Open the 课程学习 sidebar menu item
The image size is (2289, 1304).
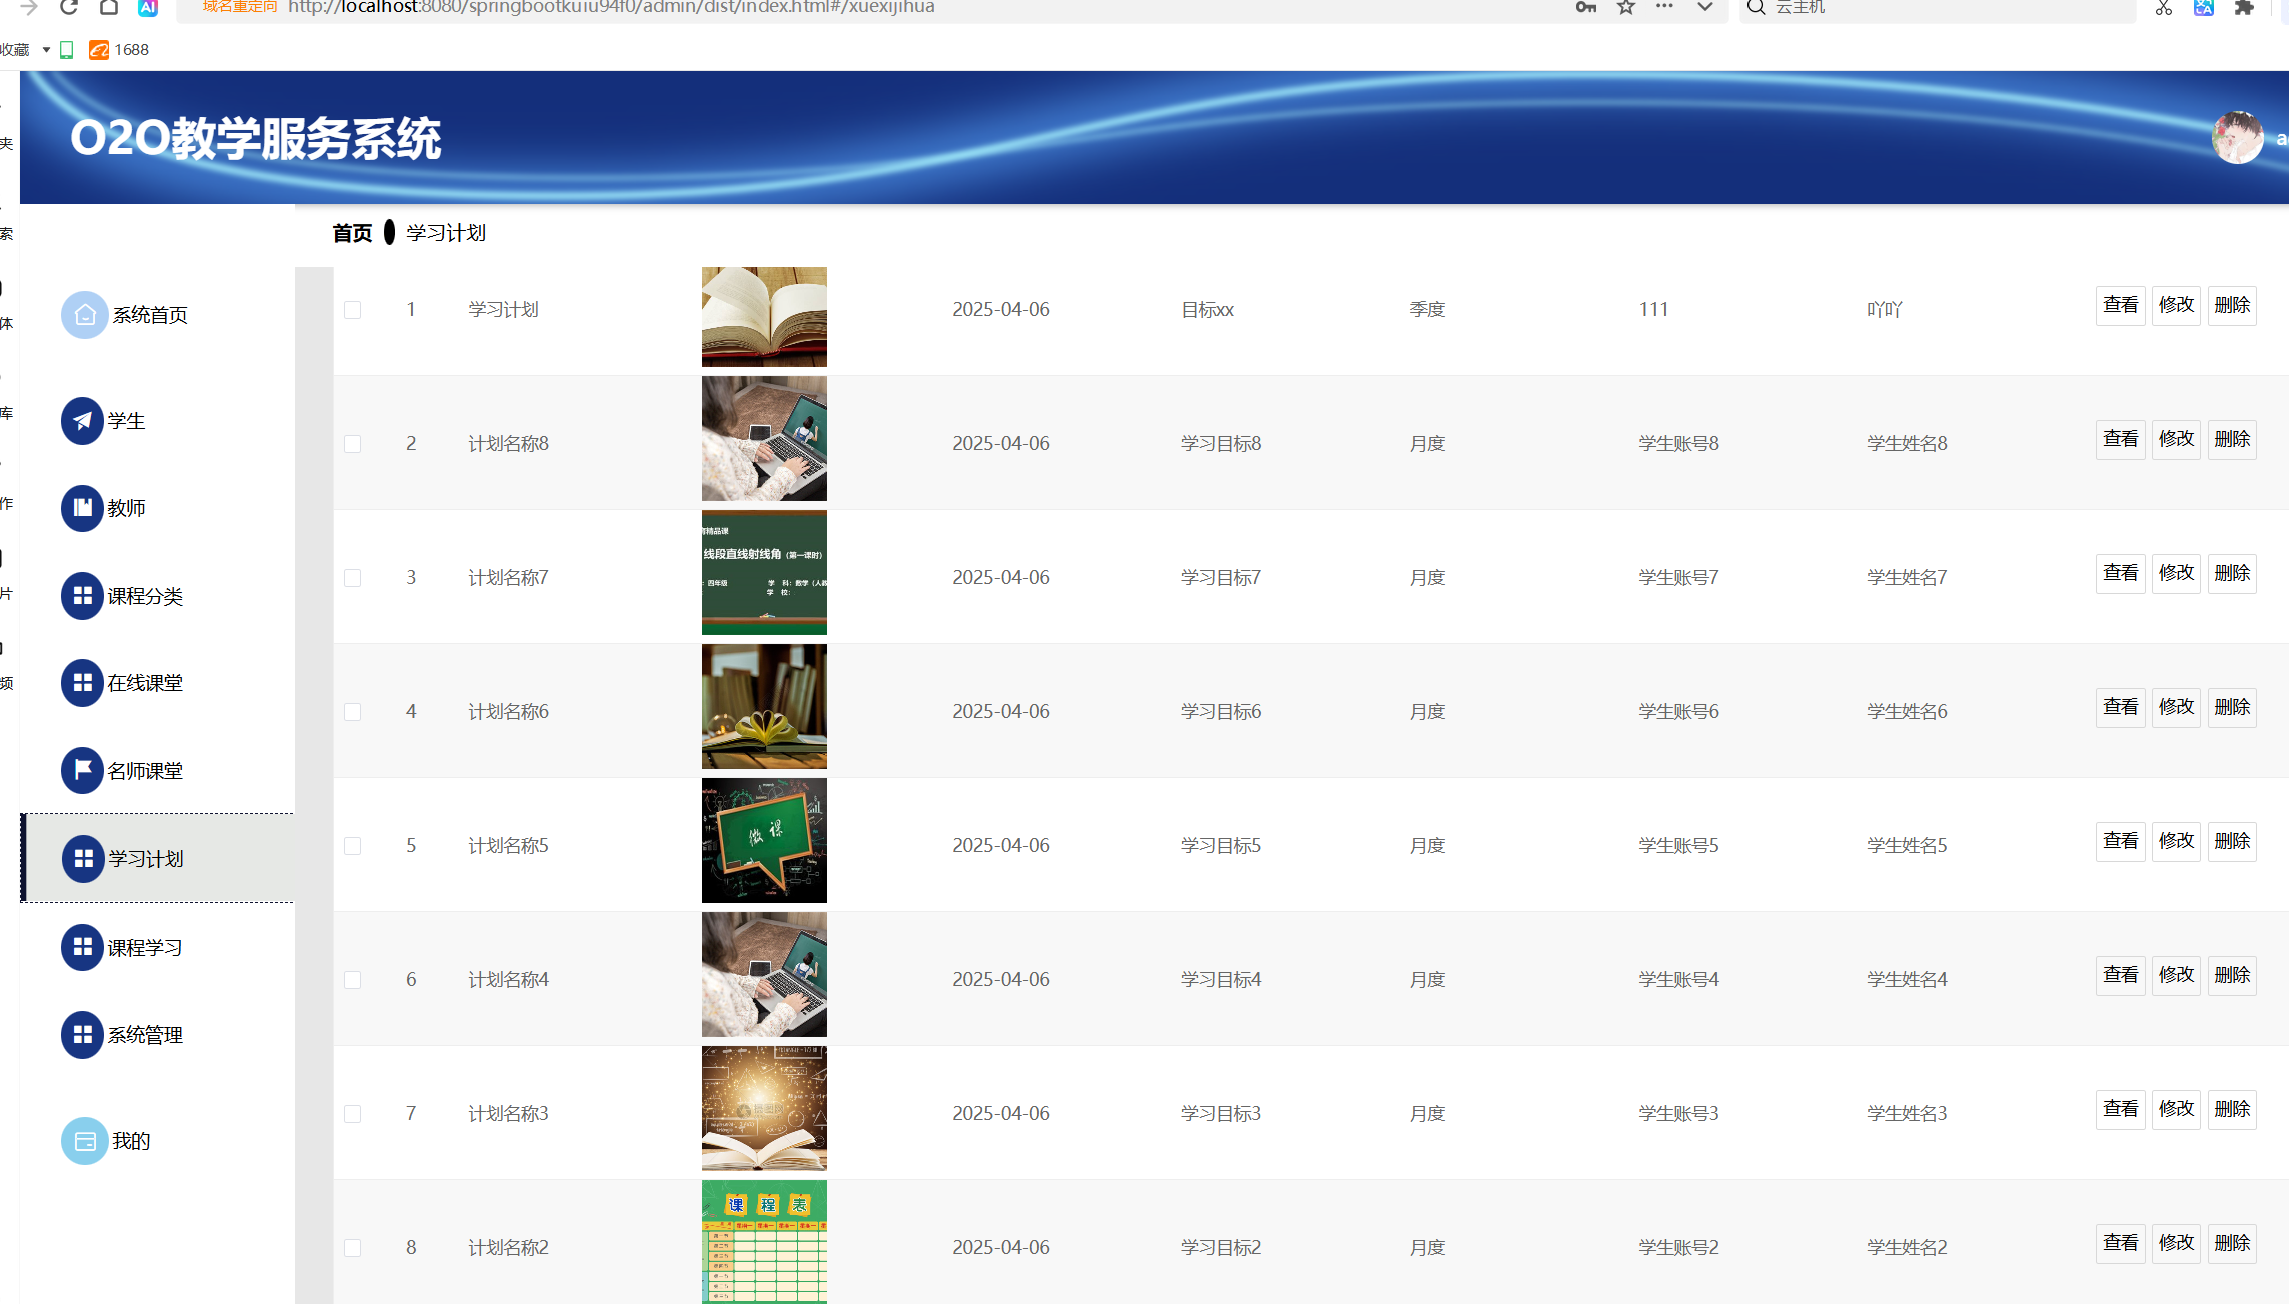[x=145, y=948]
